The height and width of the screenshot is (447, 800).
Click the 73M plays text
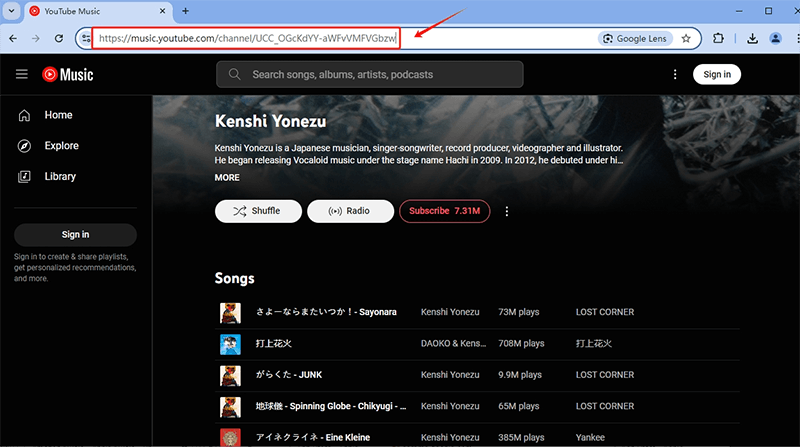pyautogui.click(x=519, y=312)
